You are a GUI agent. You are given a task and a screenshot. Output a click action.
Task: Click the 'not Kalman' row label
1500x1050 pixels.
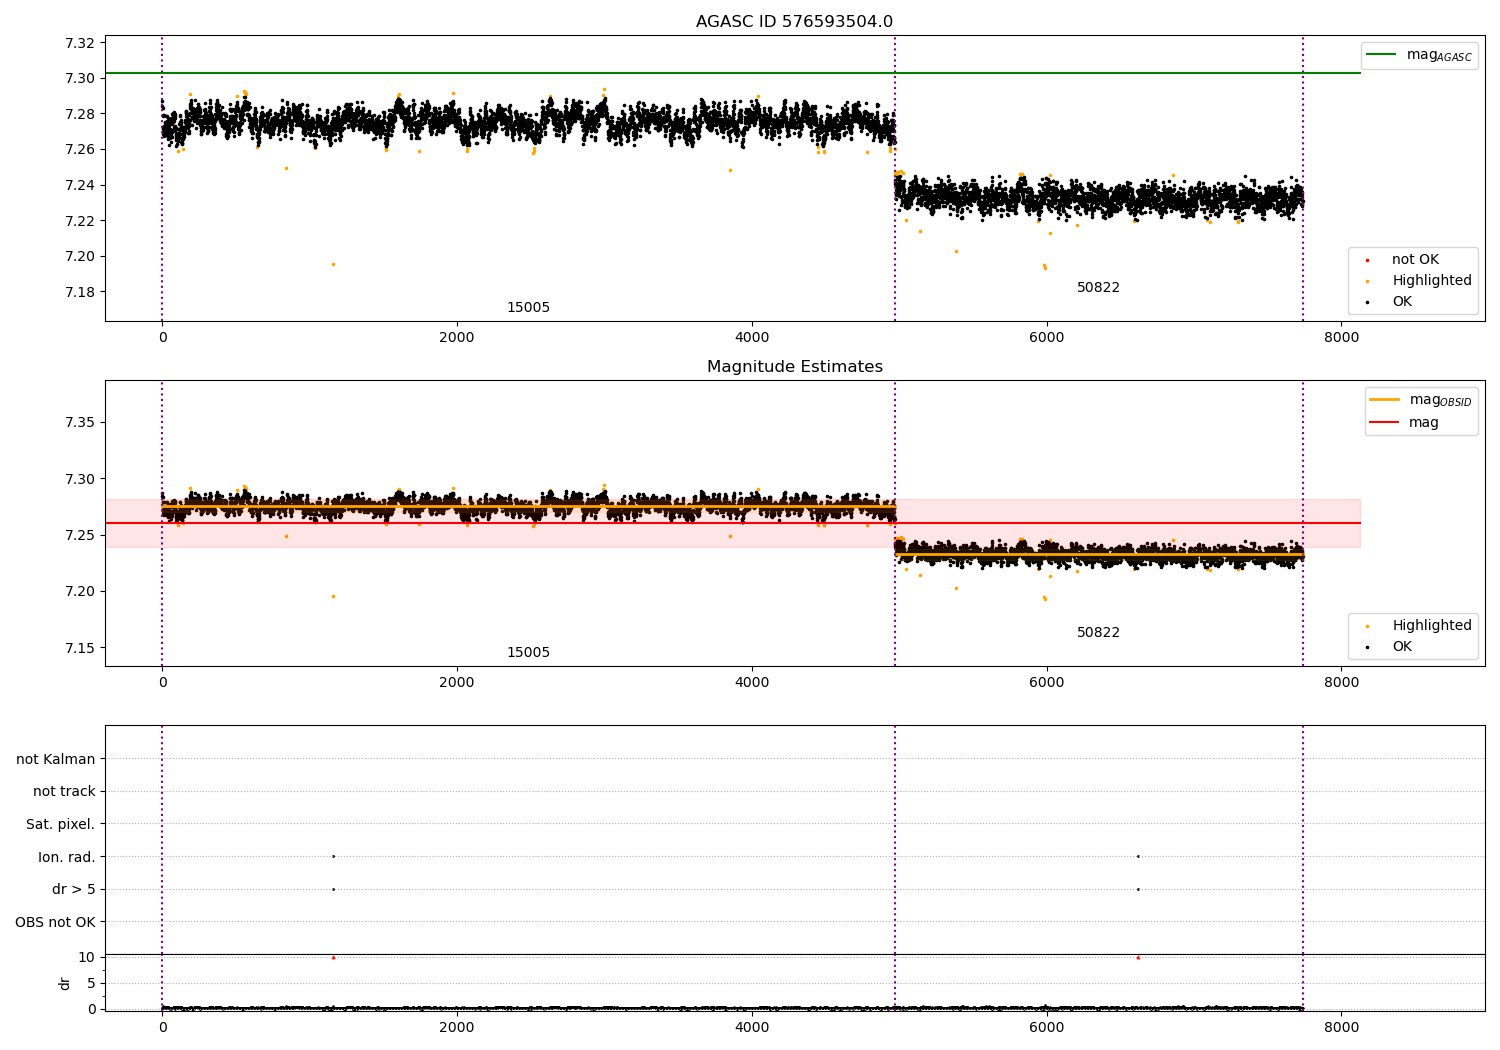point(56,760)
